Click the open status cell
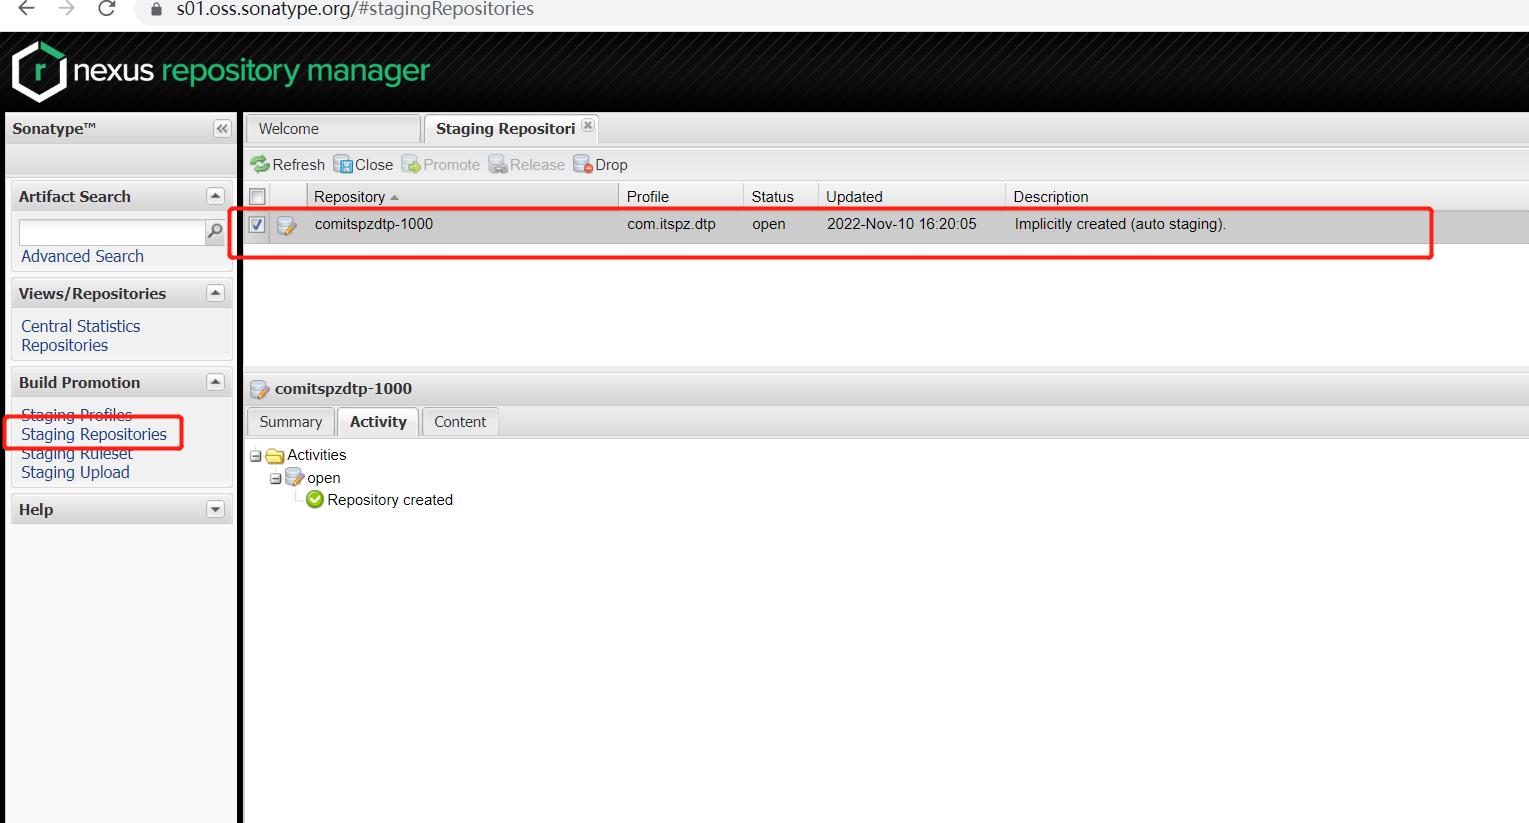The image size is (1529, 823). point(769,225)
